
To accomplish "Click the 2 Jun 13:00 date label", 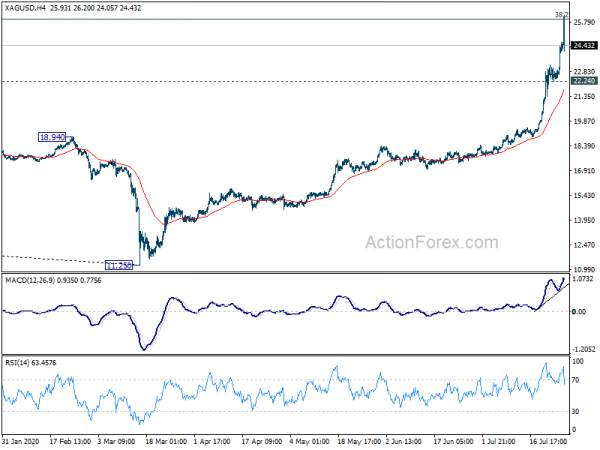I will [404, 441].
